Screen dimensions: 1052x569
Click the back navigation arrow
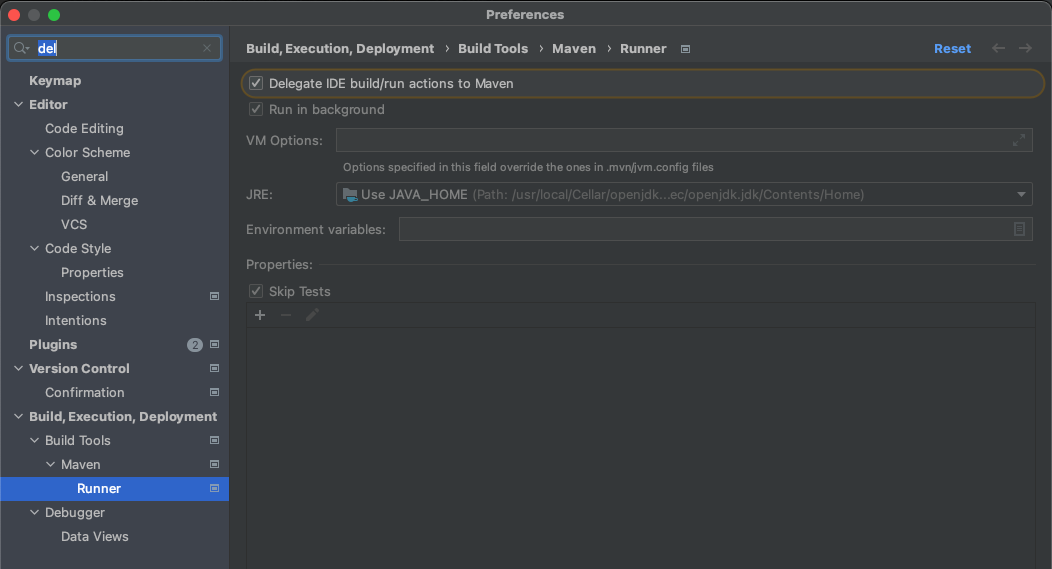[998, 48]
